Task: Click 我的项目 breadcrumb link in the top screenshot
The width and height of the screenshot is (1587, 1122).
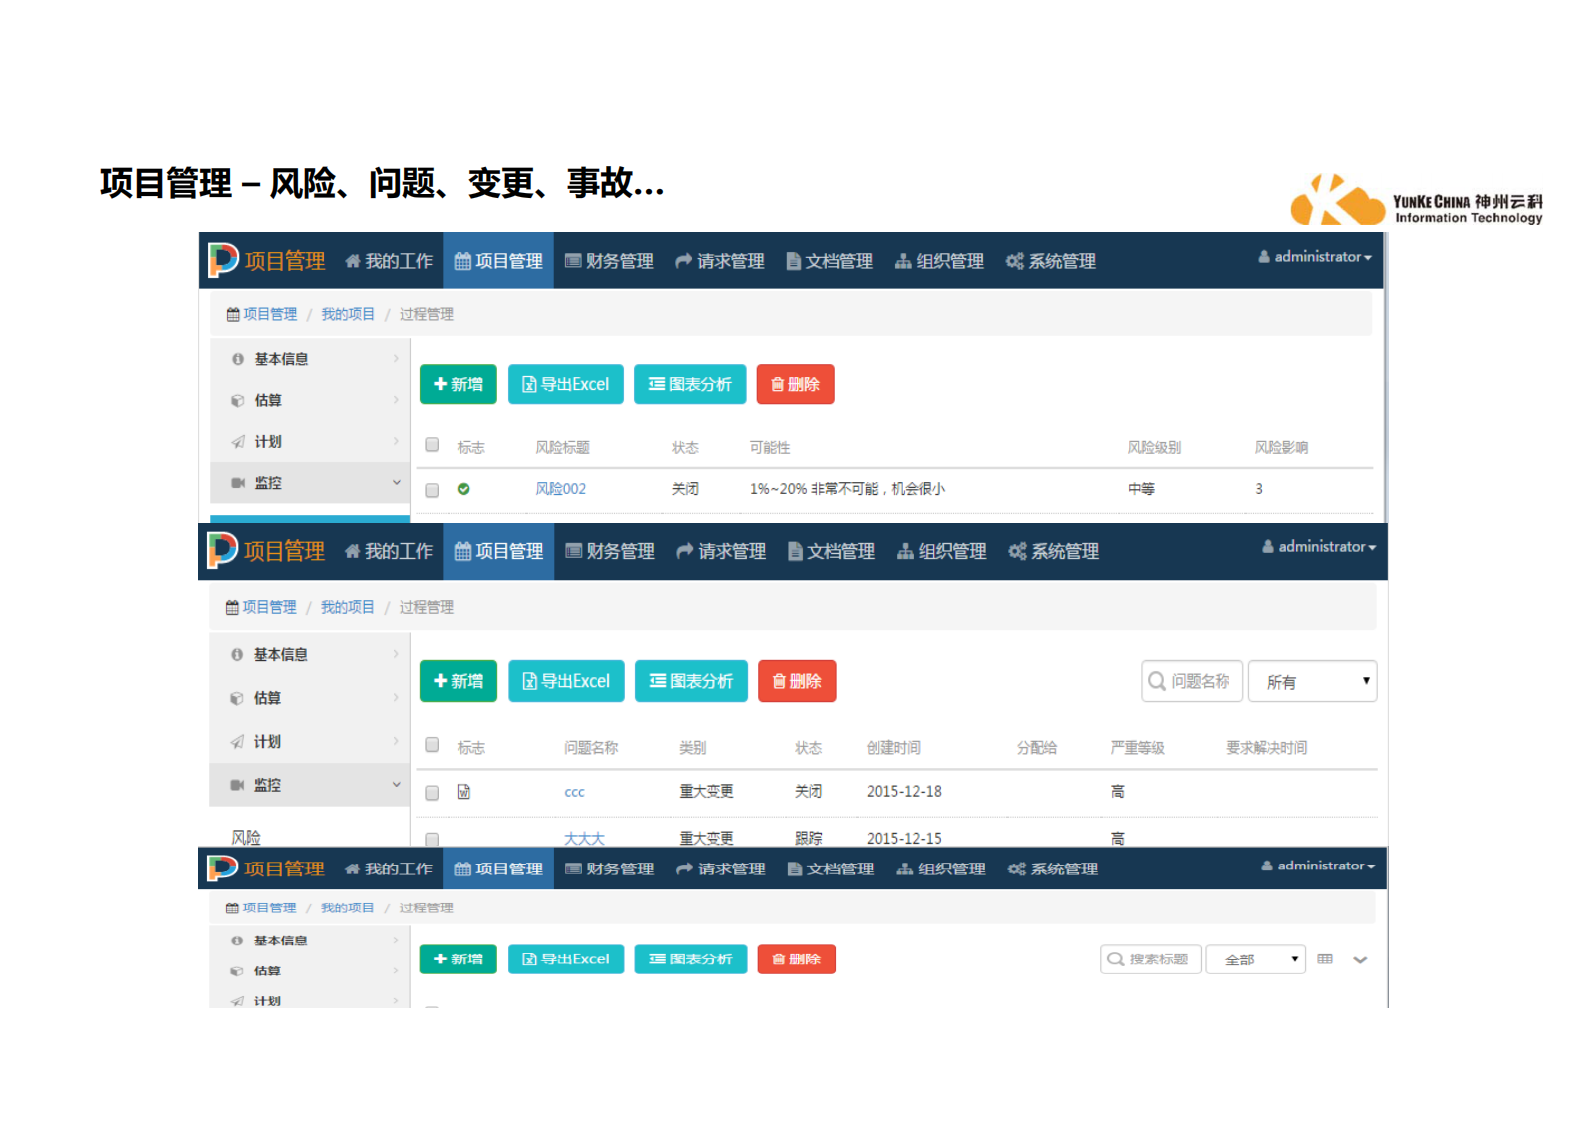Action: (348, 314)
